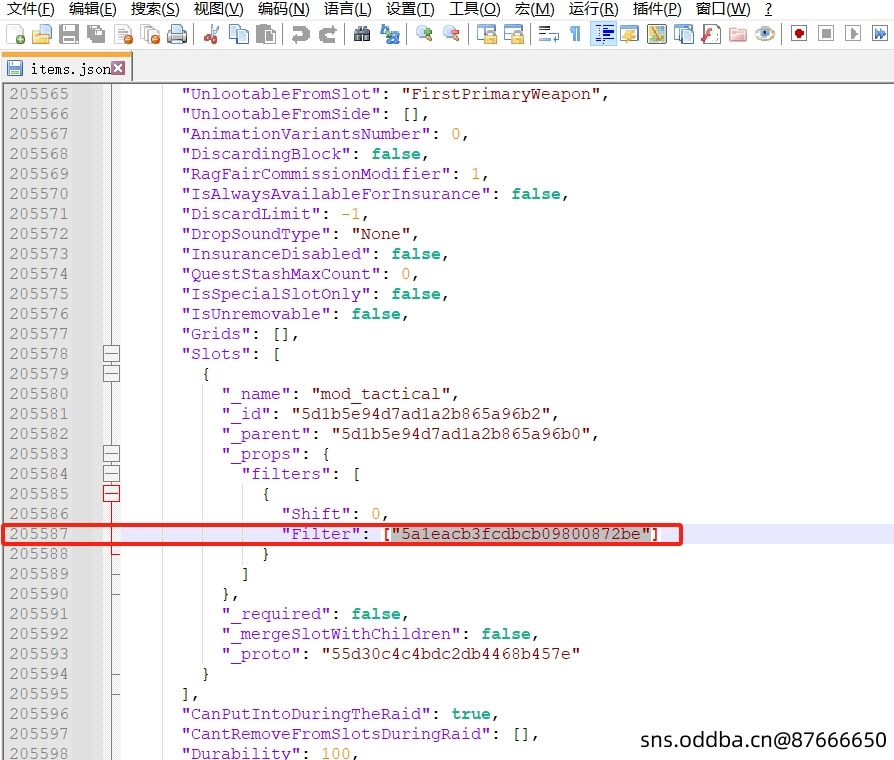
Task: Click the Undo arrow icon
Action: tap(300, 34)
